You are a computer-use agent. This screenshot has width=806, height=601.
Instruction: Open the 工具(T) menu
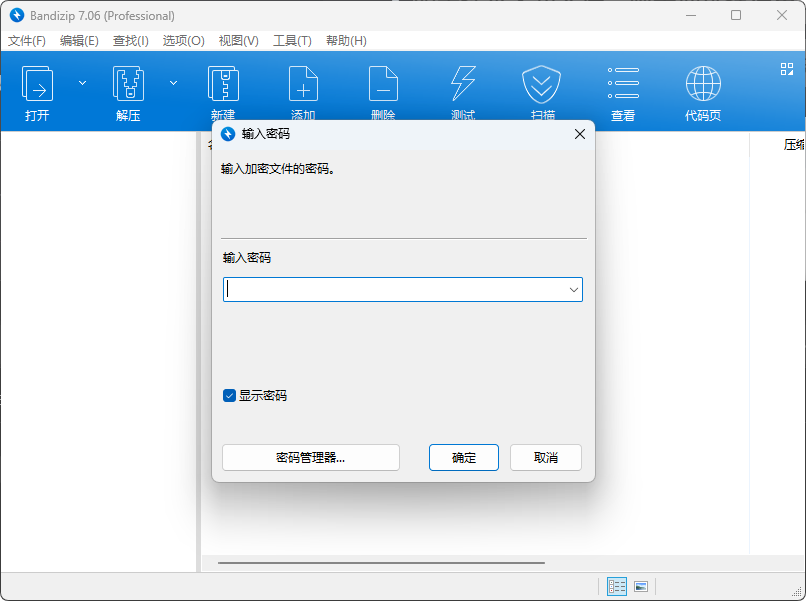(x=290, y=41)
